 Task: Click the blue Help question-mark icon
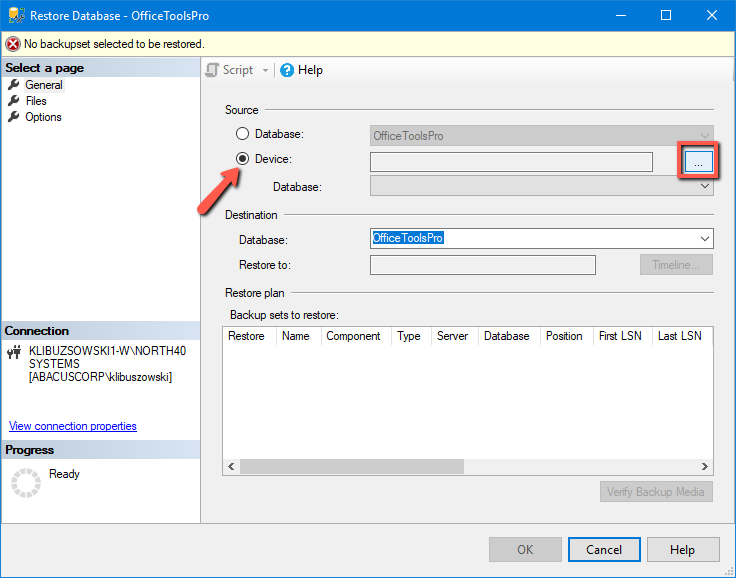287,70
